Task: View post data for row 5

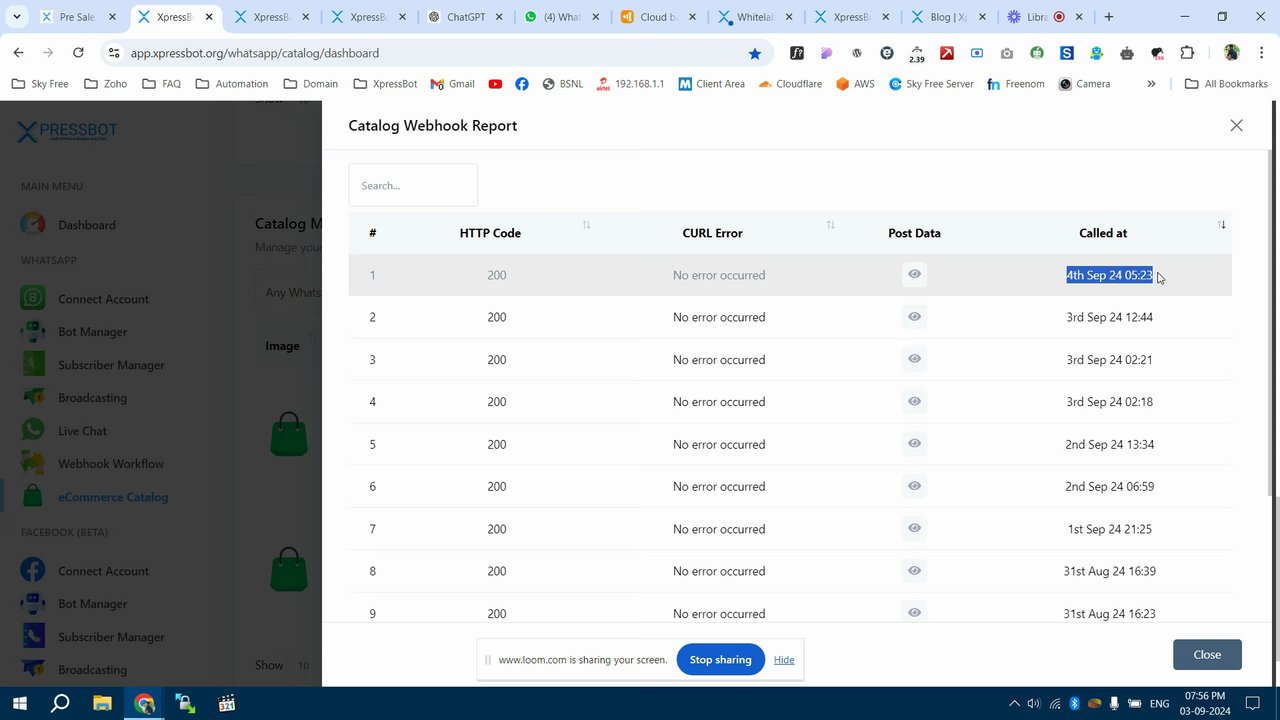Action: 914,444
